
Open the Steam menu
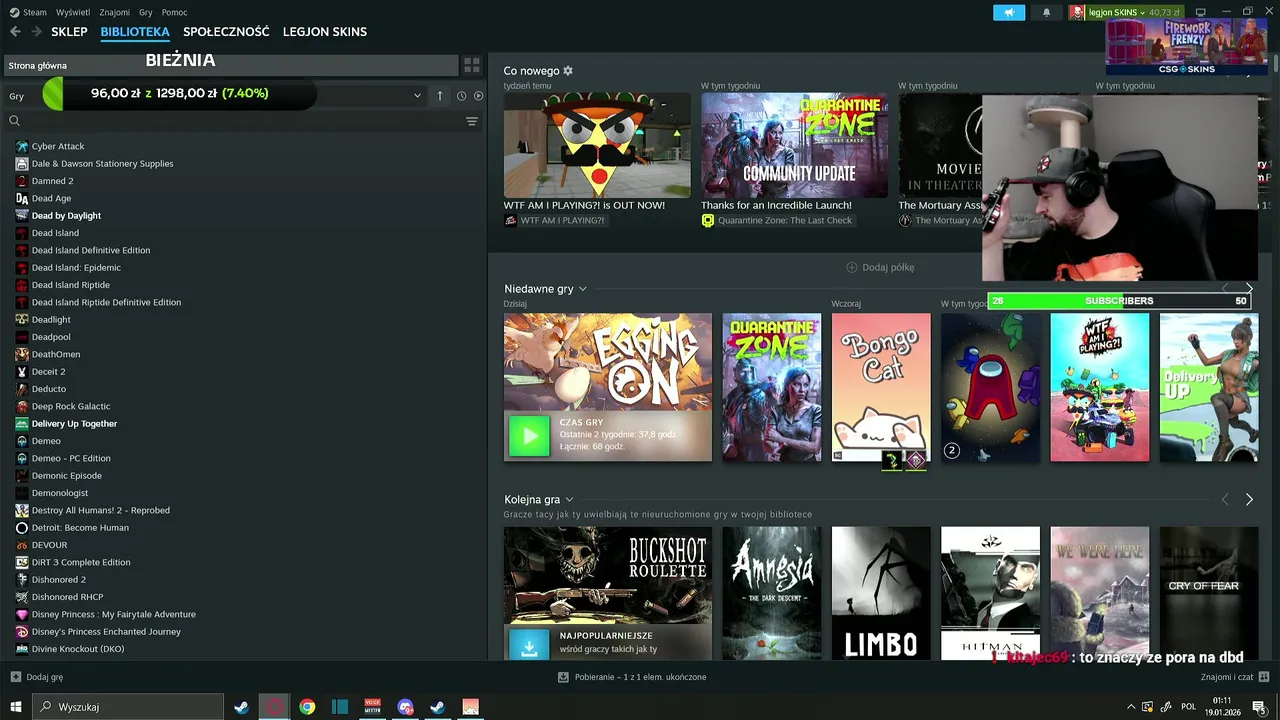pos(28,12)
